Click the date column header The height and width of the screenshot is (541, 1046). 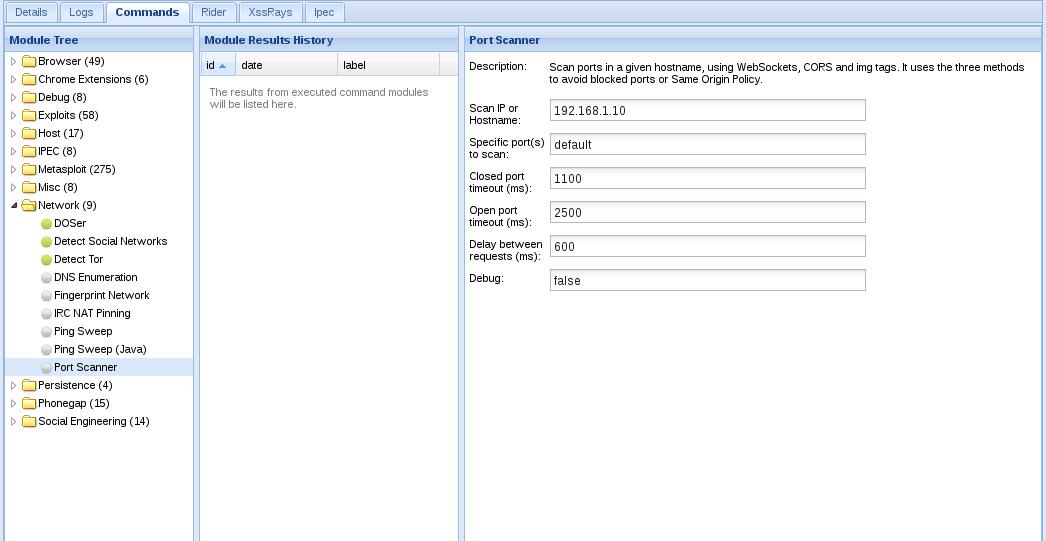(286, 65)
